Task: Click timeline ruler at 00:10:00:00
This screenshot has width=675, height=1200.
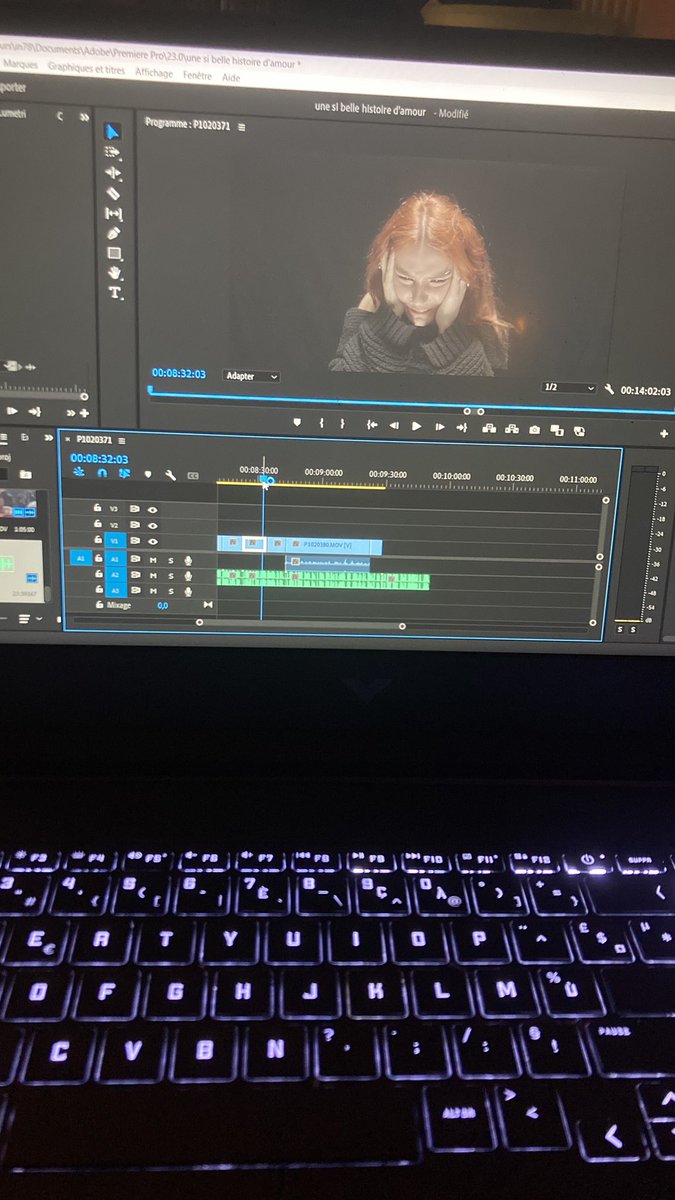Action: tap(451, 478)
